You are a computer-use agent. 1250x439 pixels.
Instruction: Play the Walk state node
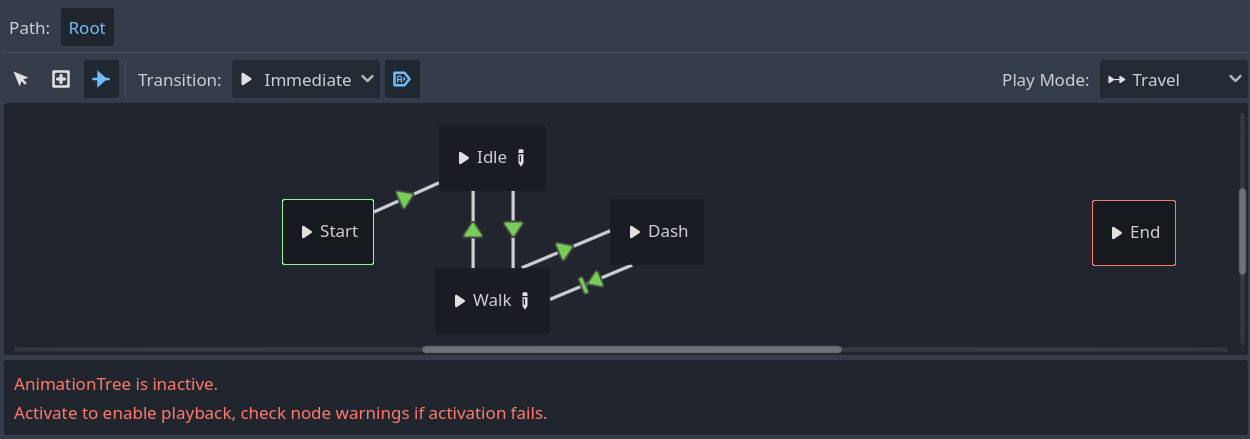pos(460,301)
